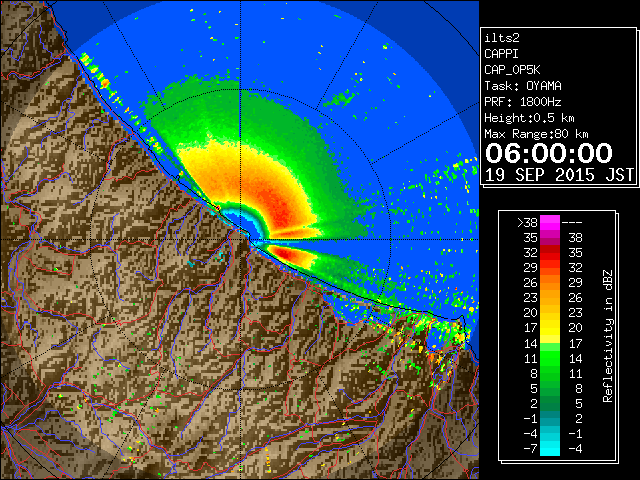Click the "Reflectivity in dBZ" legend title
The image size is (640, 480).
coord(608,336)
